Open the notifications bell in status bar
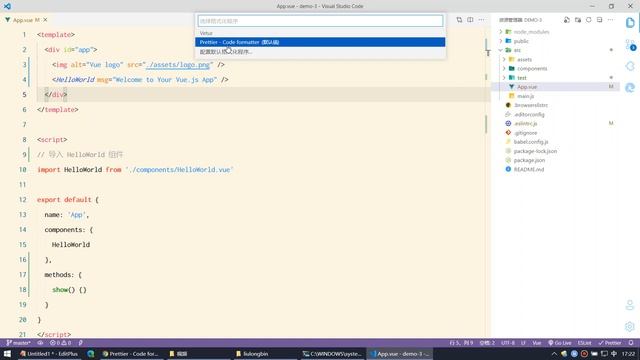The width and height of the screenshot is (640, 360). [x=631, y=343]
